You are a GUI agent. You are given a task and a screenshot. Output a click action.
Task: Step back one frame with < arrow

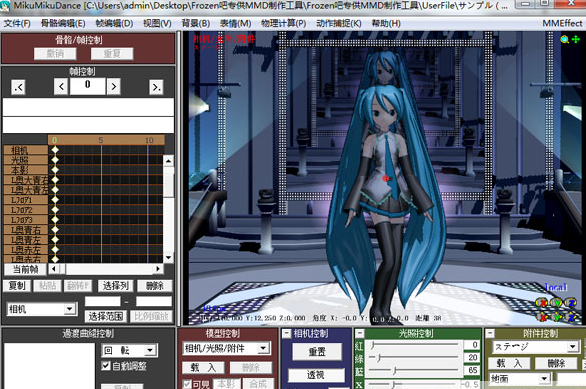(61, 87)
